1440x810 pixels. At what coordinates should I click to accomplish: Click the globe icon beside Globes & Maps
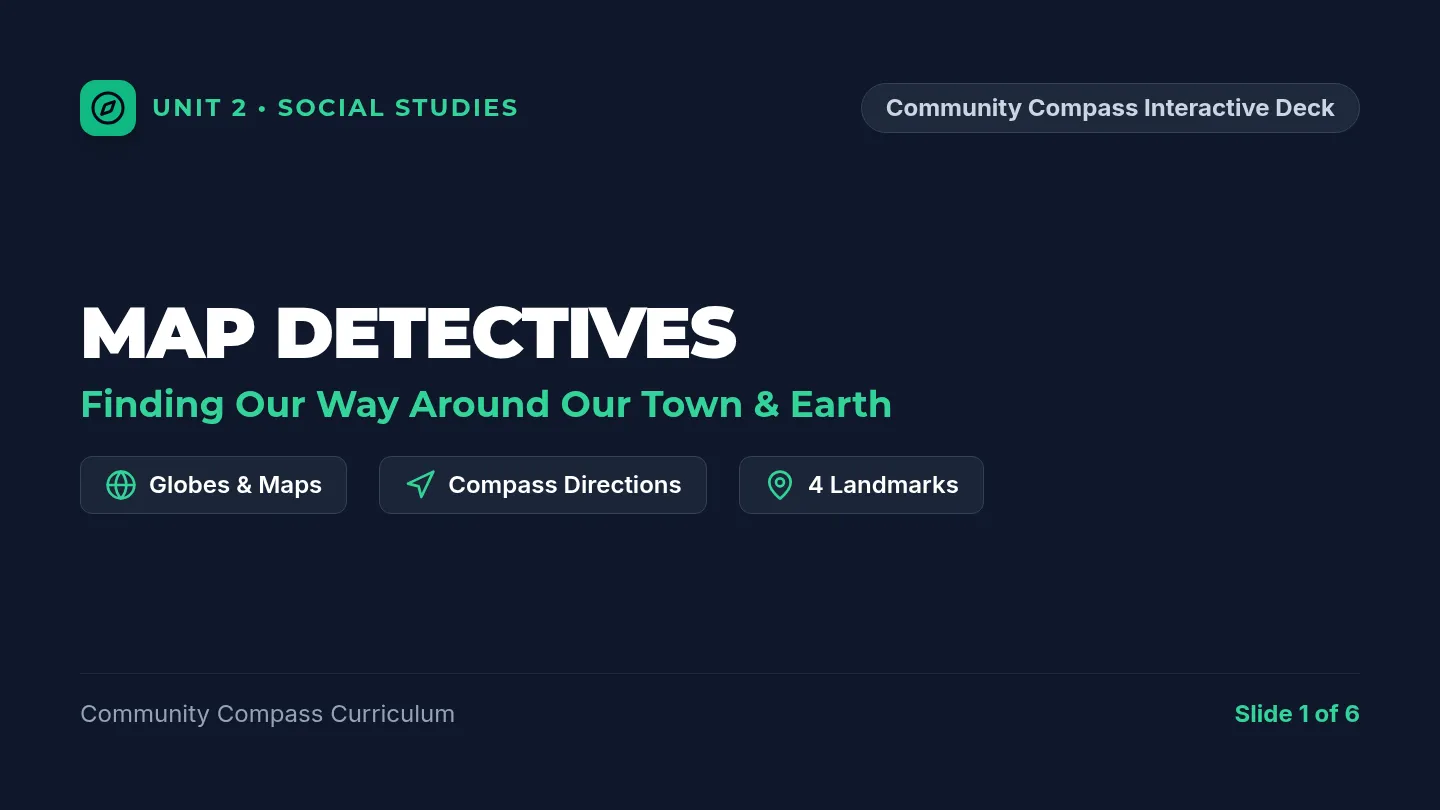coord(121,485)
